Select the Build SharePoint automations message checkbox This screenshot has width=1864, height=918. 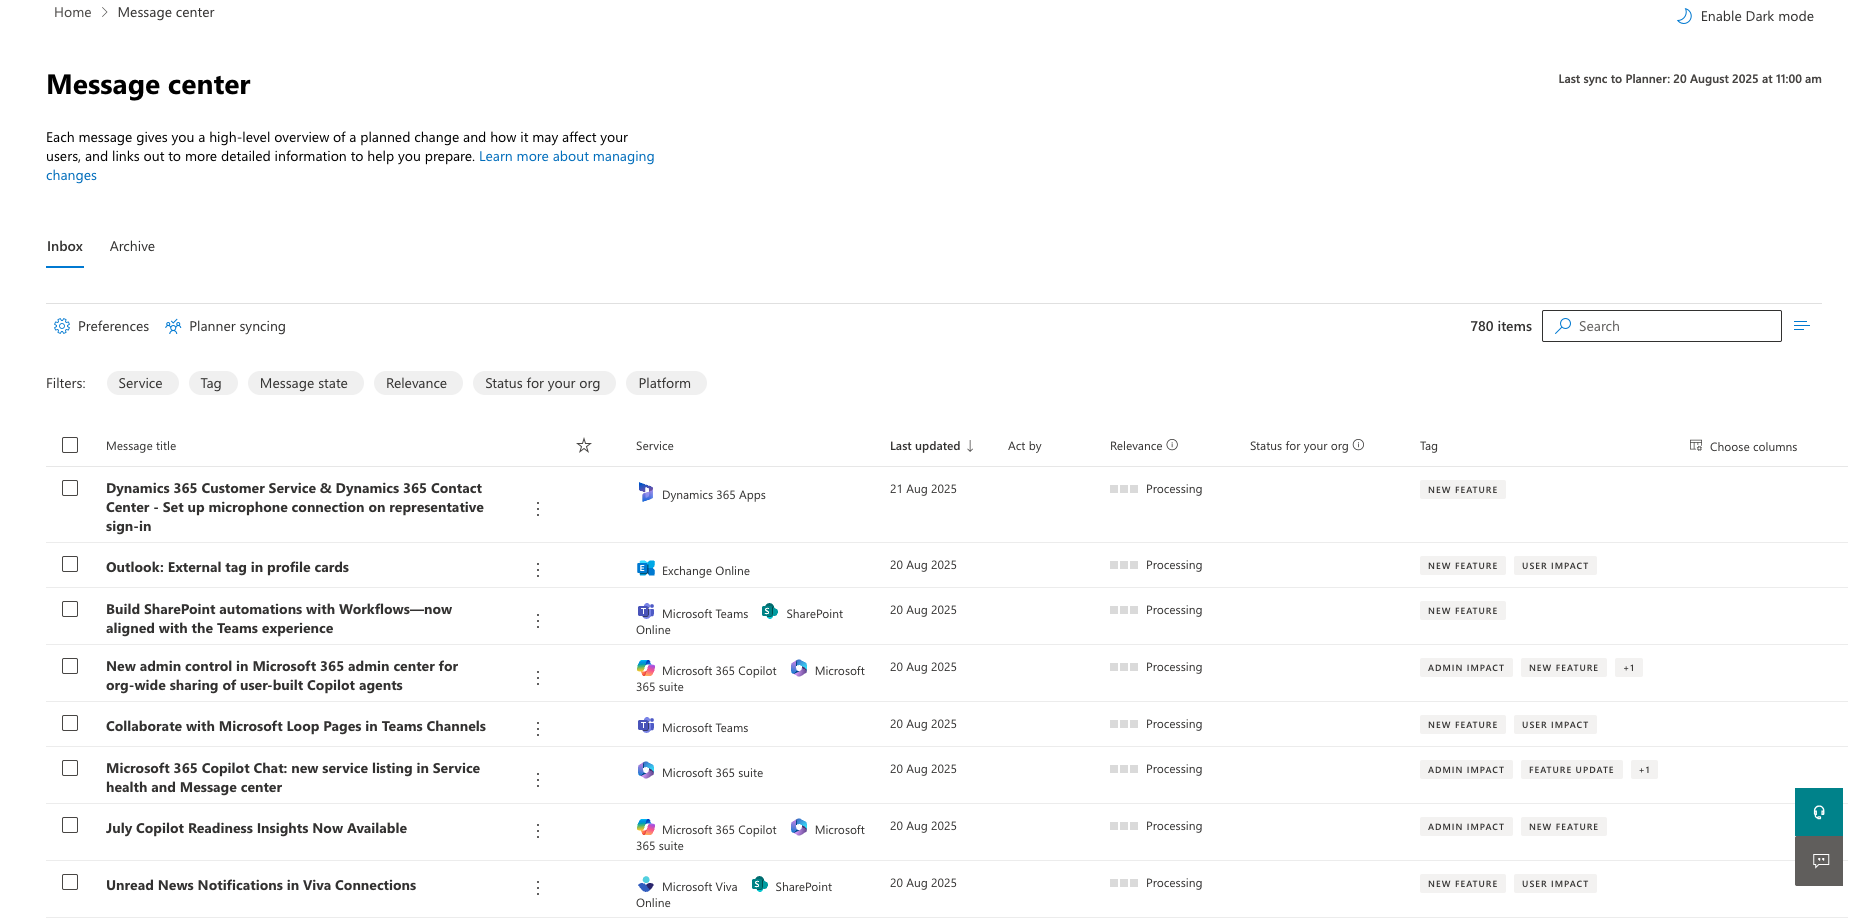(70, 609)
